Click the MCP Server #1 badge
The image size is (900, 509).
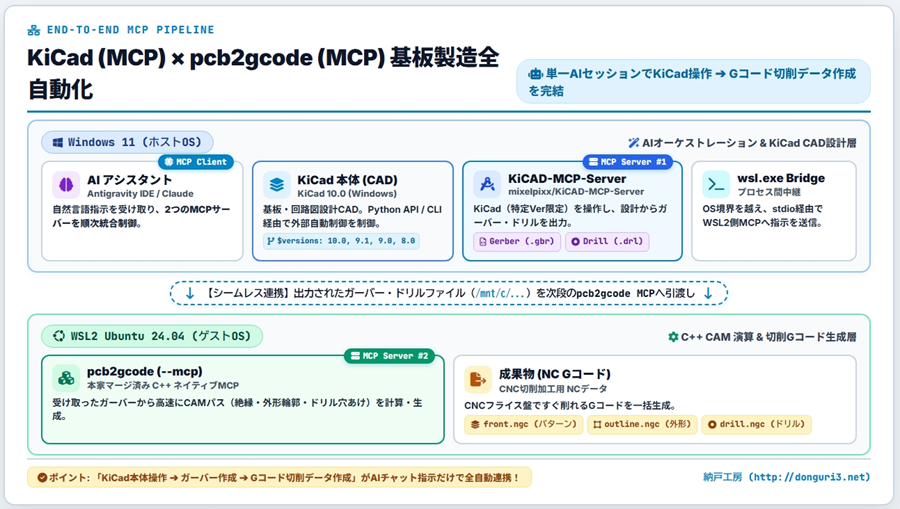tap(627, 162)
